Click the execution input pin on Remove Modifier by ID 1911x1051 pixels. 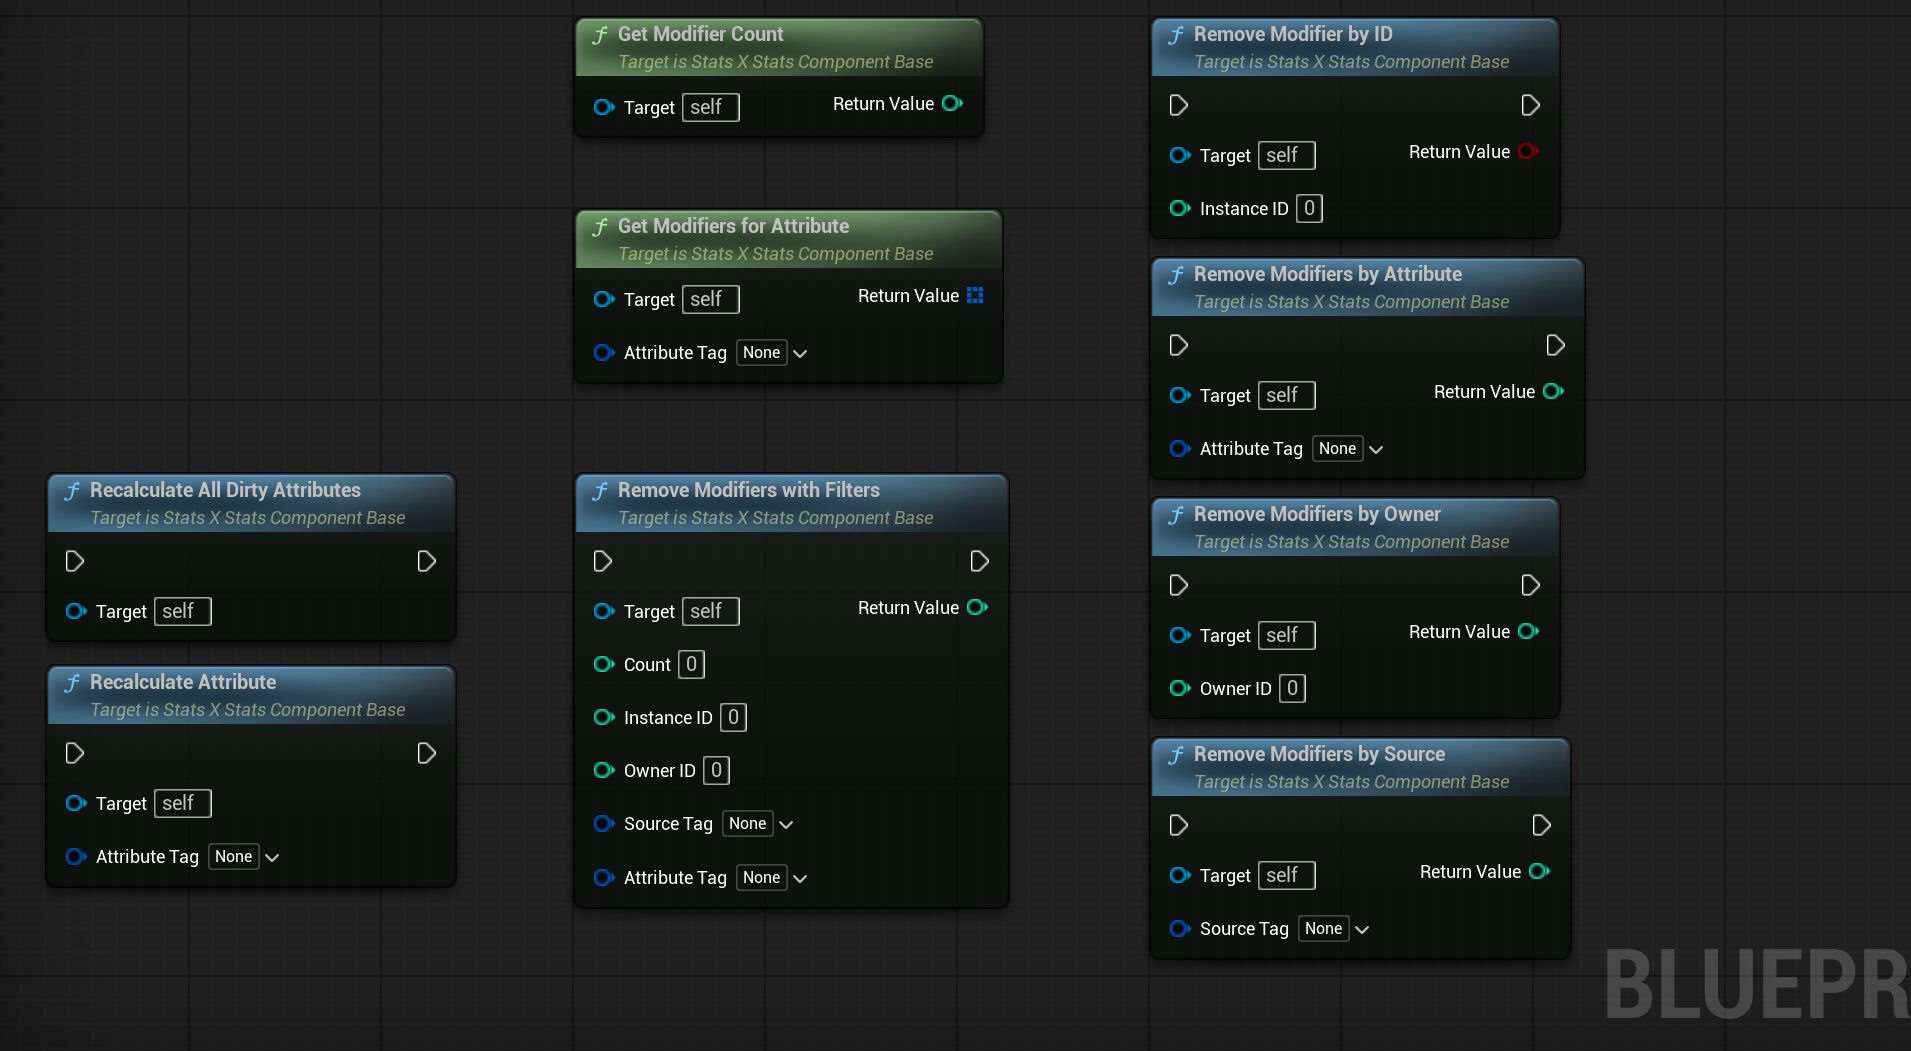1178,104
